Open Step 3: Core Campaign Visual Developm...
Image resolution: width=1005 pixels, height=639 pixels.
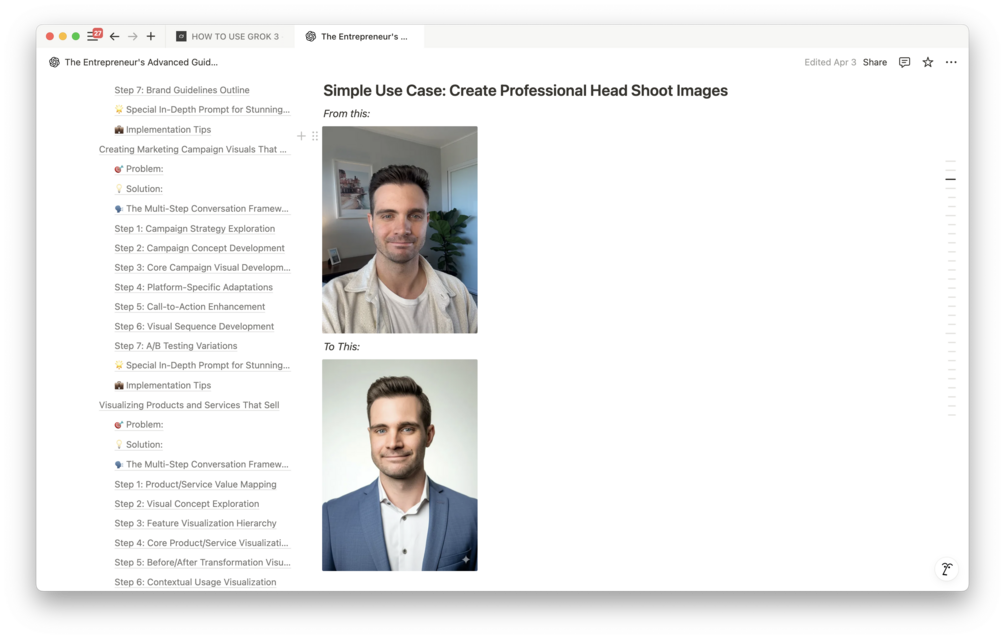pos(202,268)
